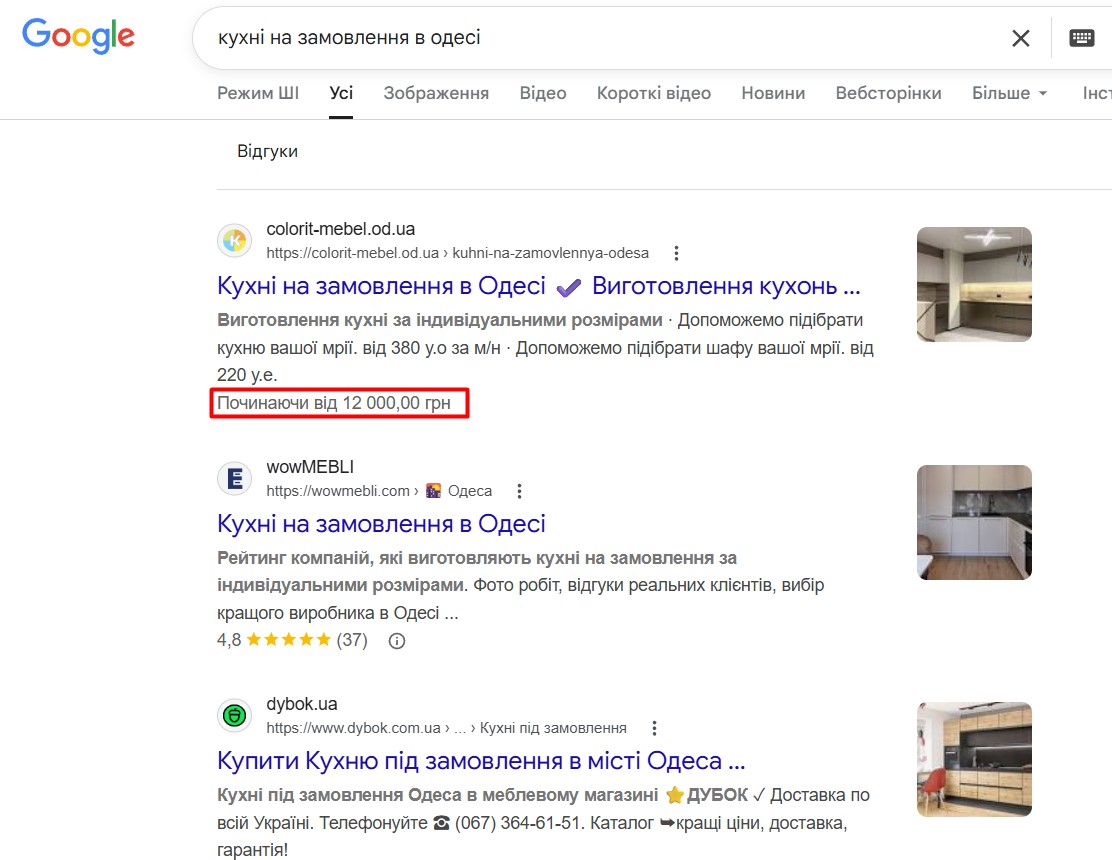Open the dybok.ua wooden kitchen thumbnail

(x=974, y=759)
